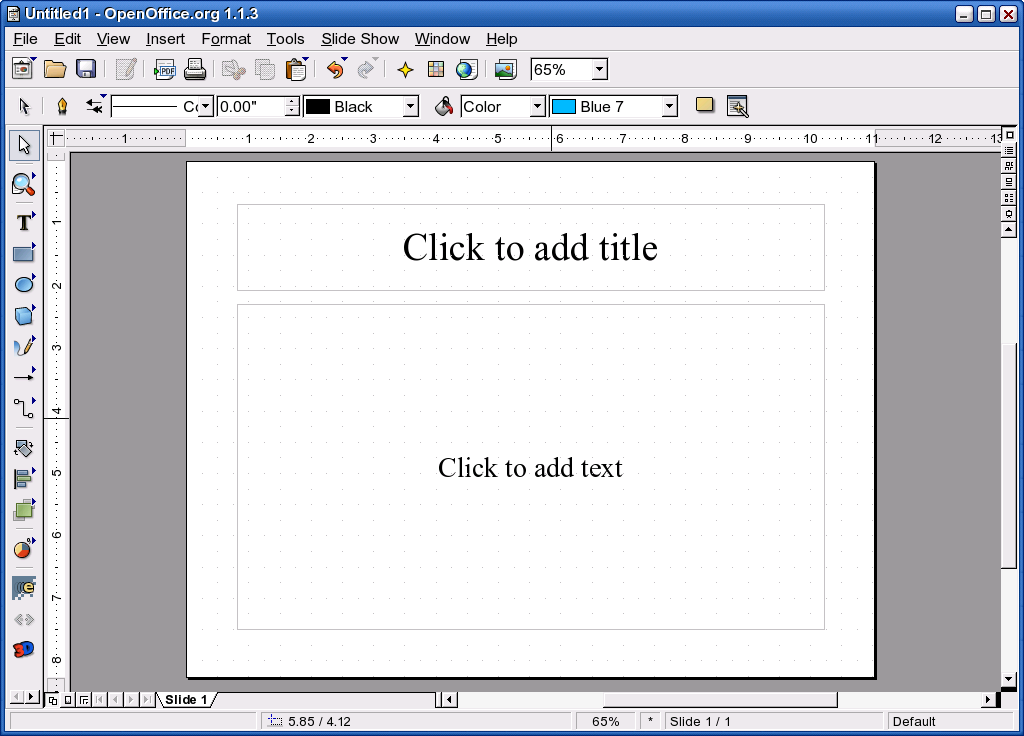1024x736 pixels.
Task: Open the 3D Controller icon
Action: click(x=24, y=649)
